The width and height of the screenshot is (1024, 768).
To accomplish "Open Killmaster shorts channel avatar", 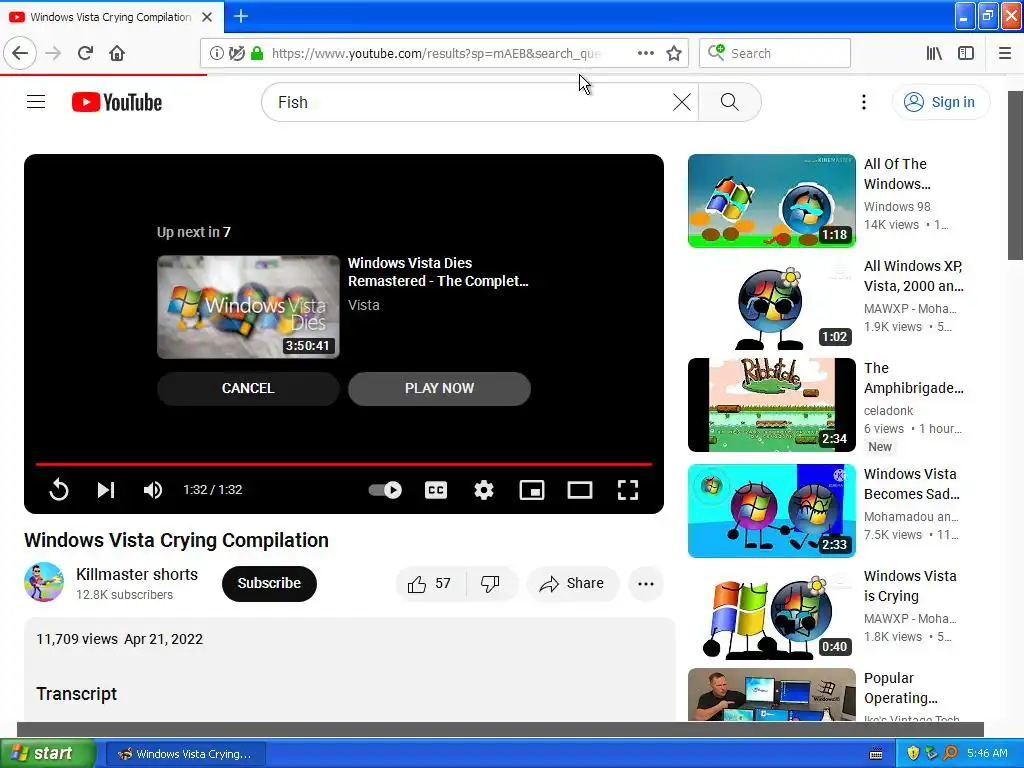I will 44,582.
